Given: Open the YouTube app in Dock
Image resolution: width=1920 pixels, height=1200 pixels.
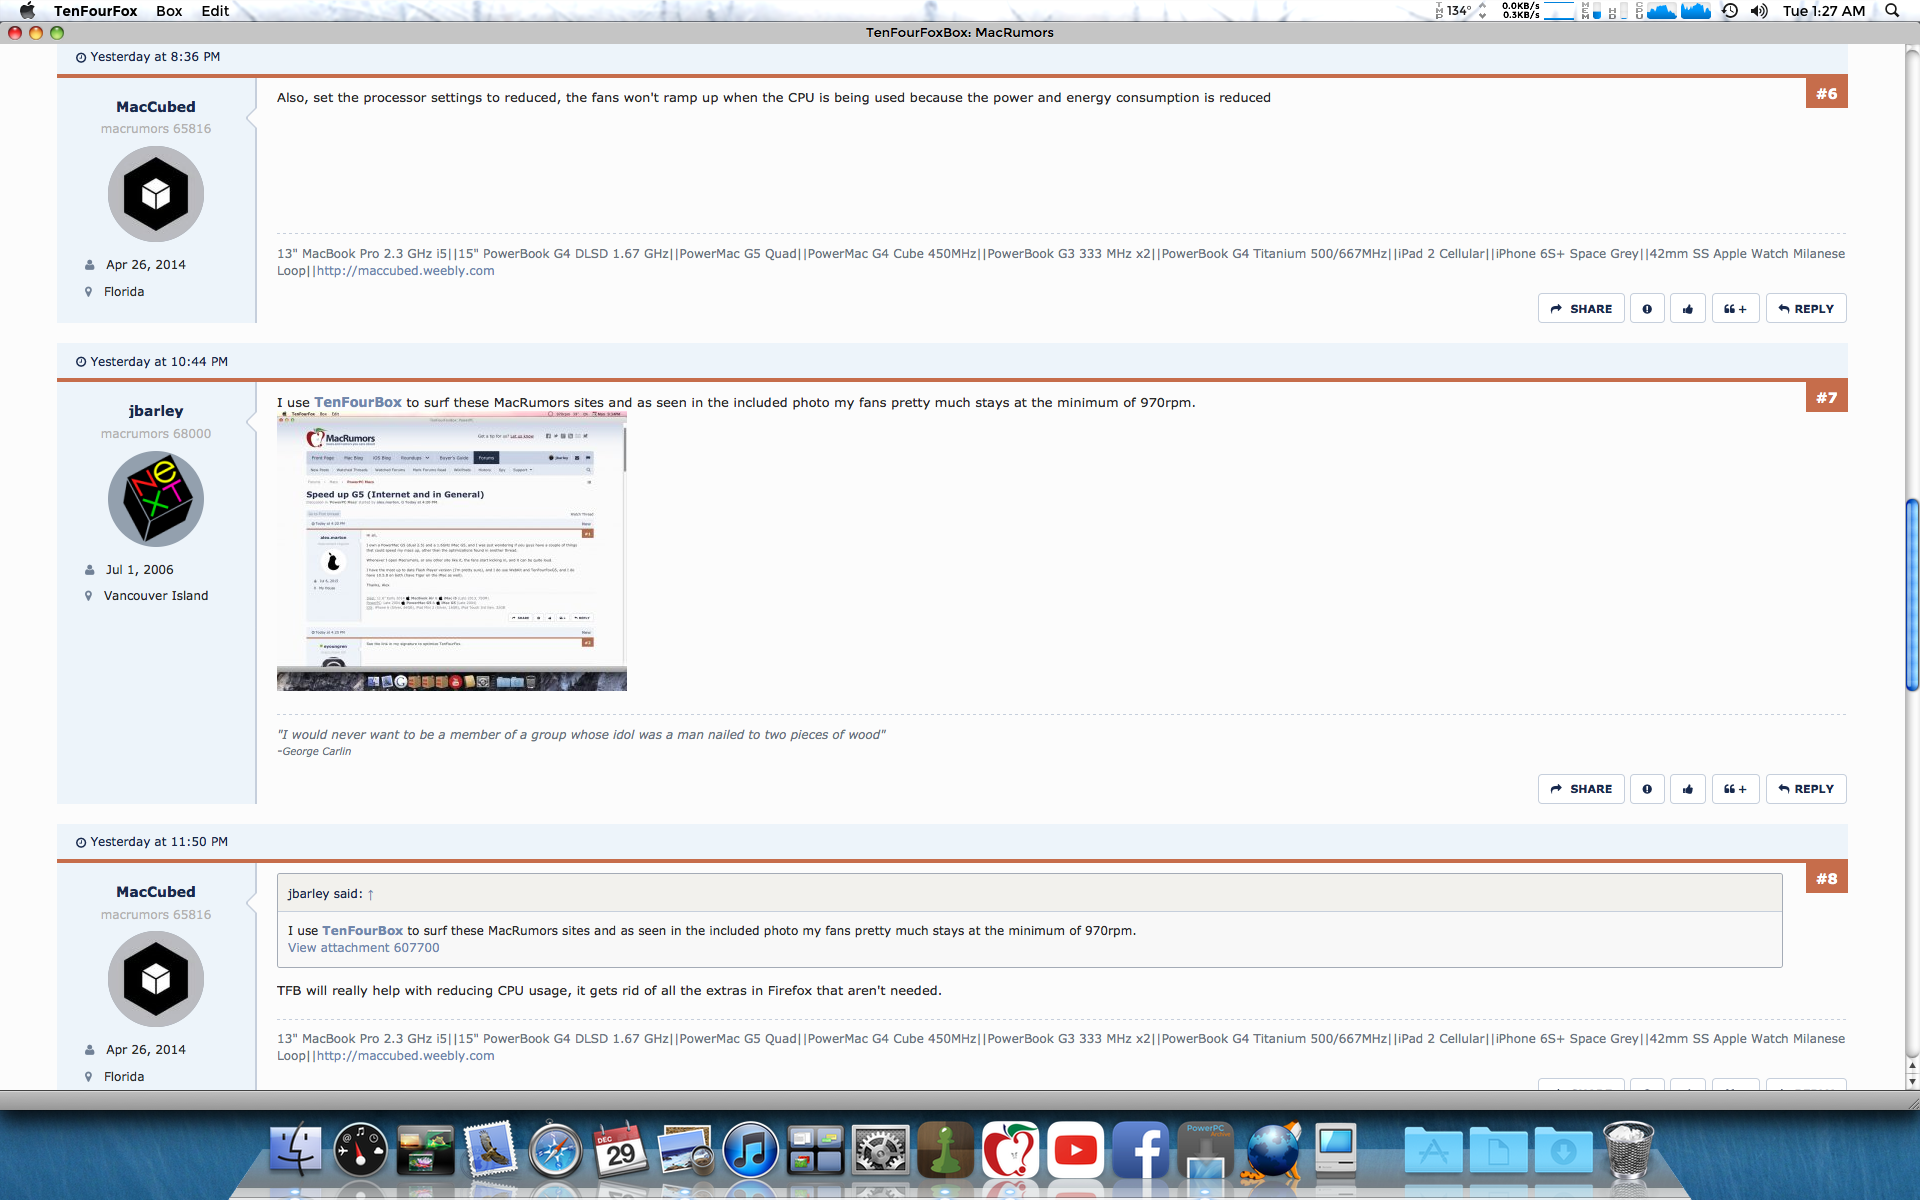Looking at the screenshot, I should (x=1075, y=1150).
